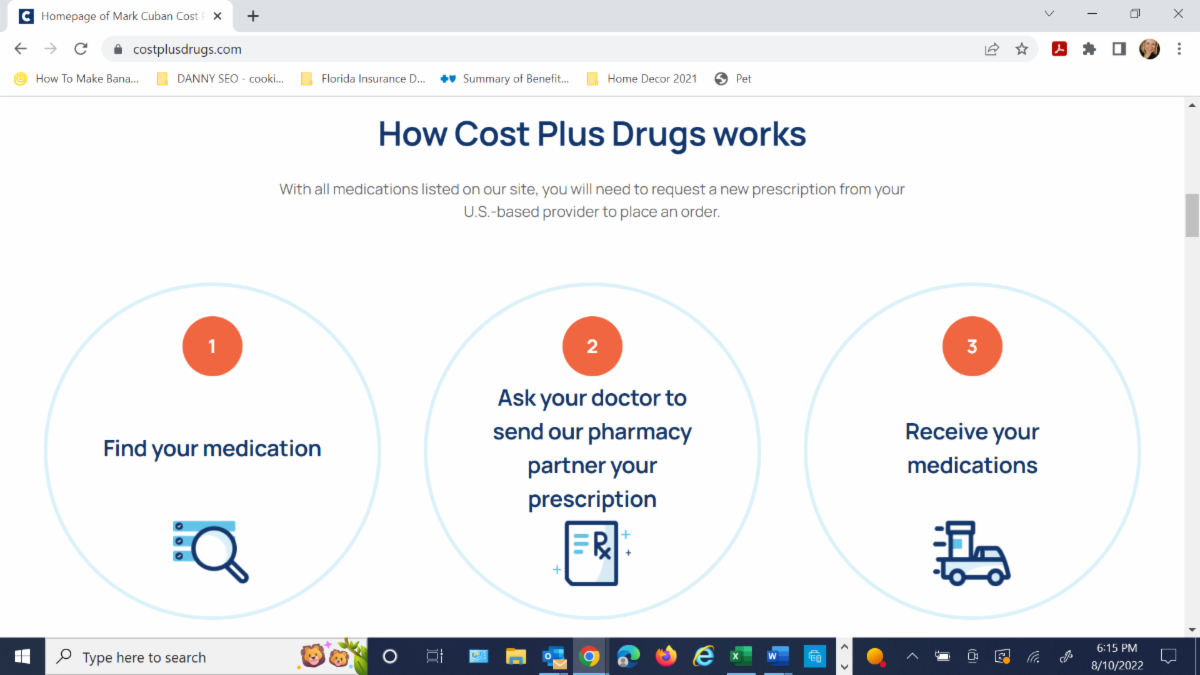Screen dimensions: 1200x675
Task: Bookmark this page with the star icon
Action: pos(1021,49)
